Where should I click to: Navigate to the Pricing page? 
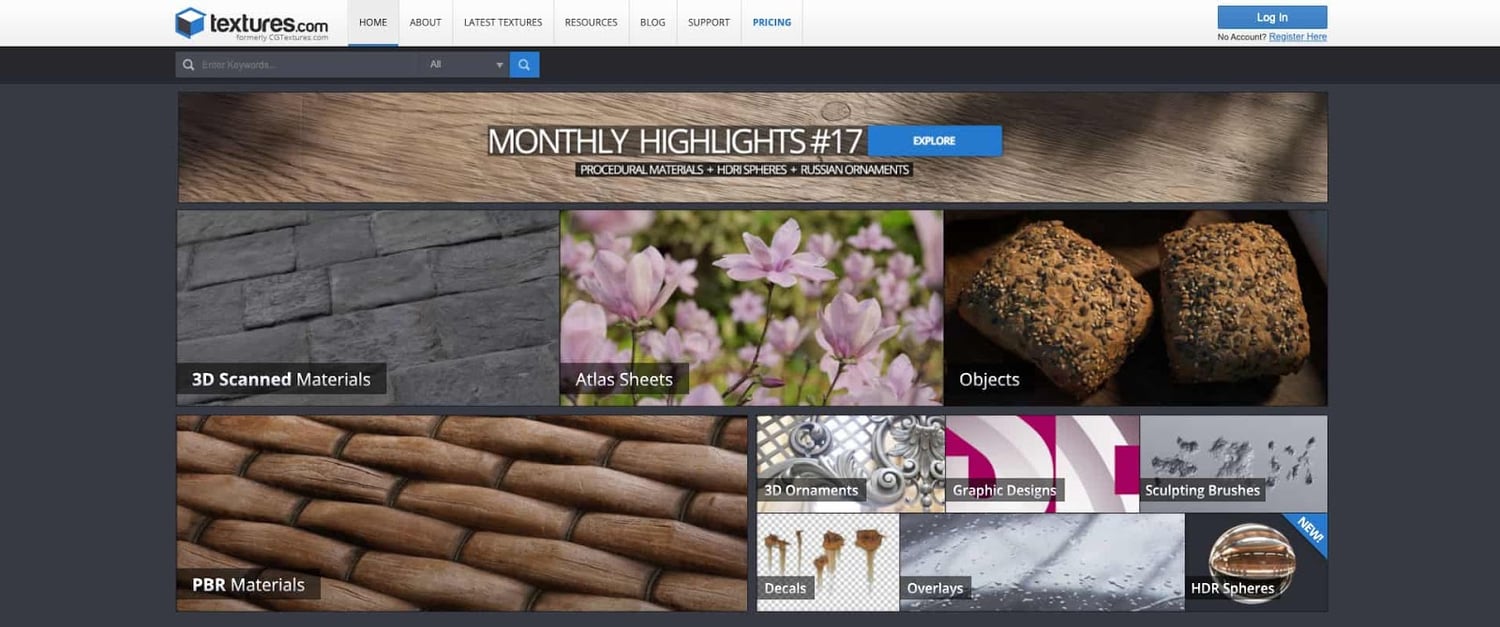(x=771, y=23)
